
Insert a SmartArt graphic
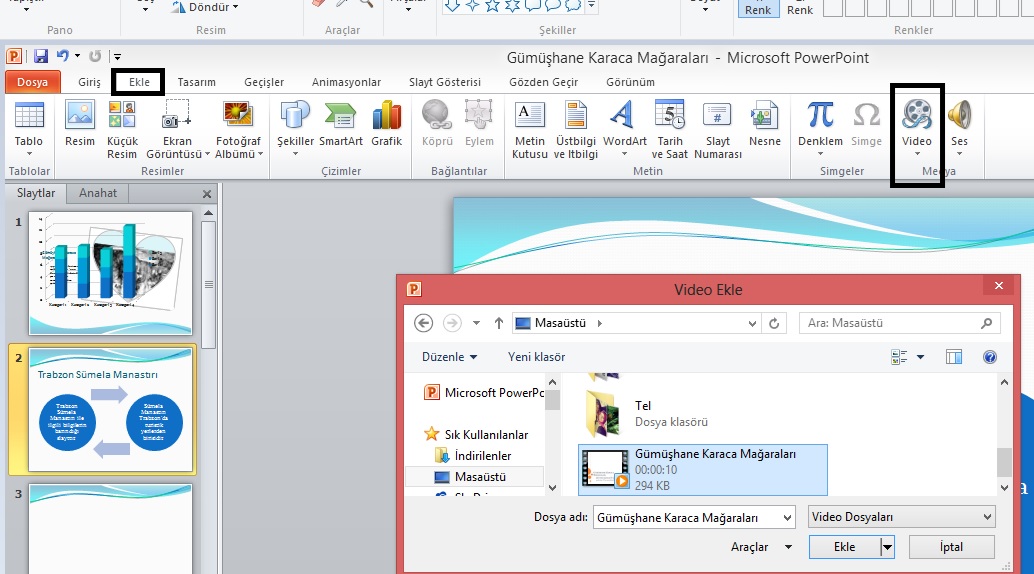[341, 124]
